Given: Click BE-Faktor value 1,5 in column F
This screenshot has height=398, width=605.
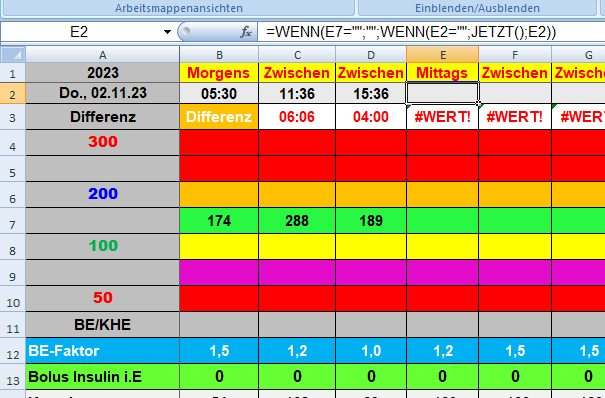Looking at the screenshot, I should pos(515,351).
